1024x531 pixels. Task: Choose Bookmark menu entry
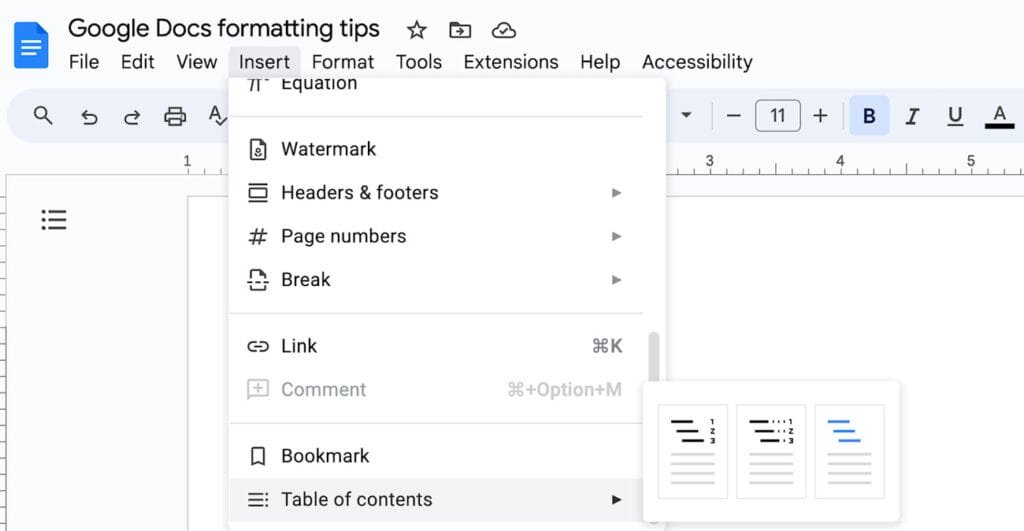436,456
